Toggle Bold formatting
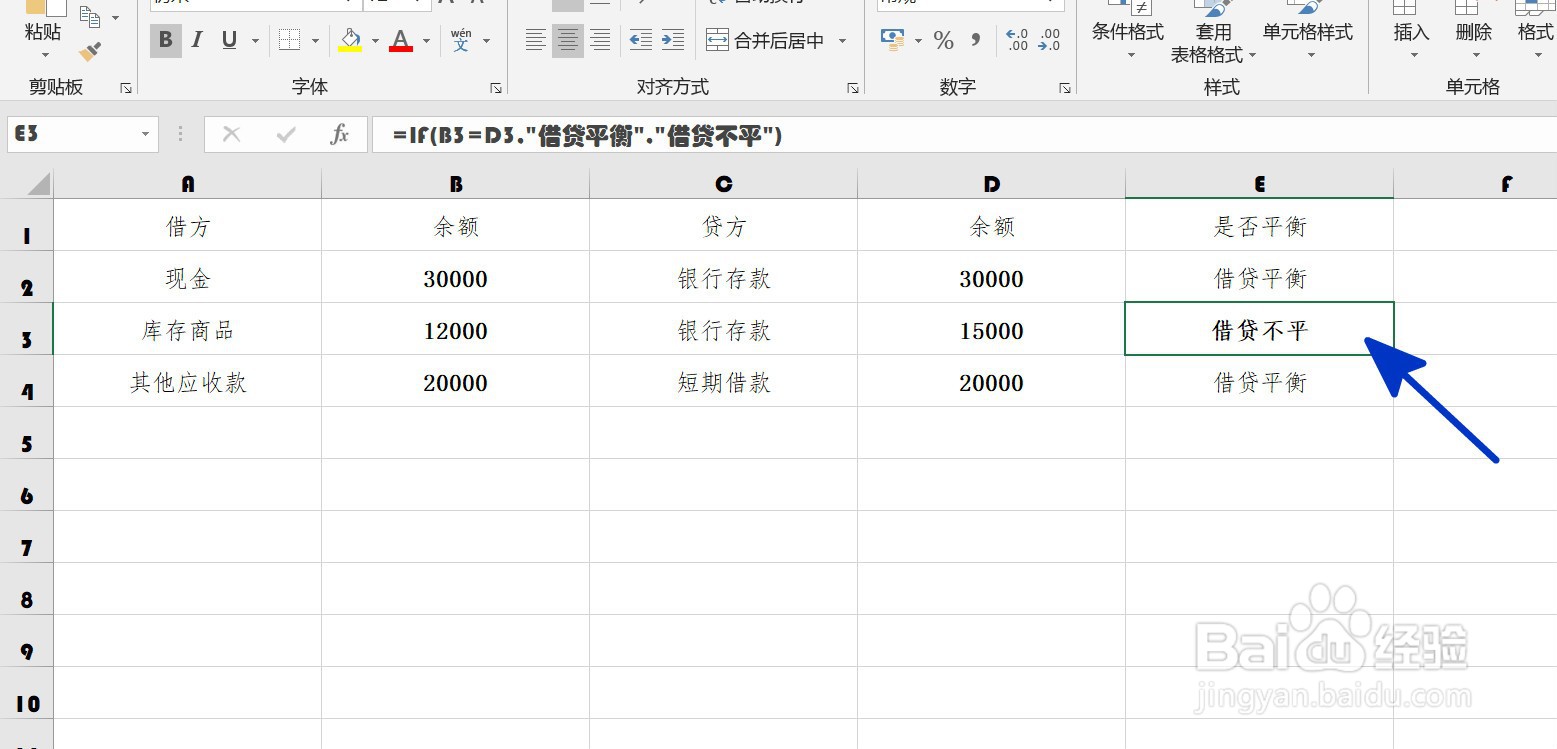Screen dimensions: 1557x749 [x=166, y=41]
